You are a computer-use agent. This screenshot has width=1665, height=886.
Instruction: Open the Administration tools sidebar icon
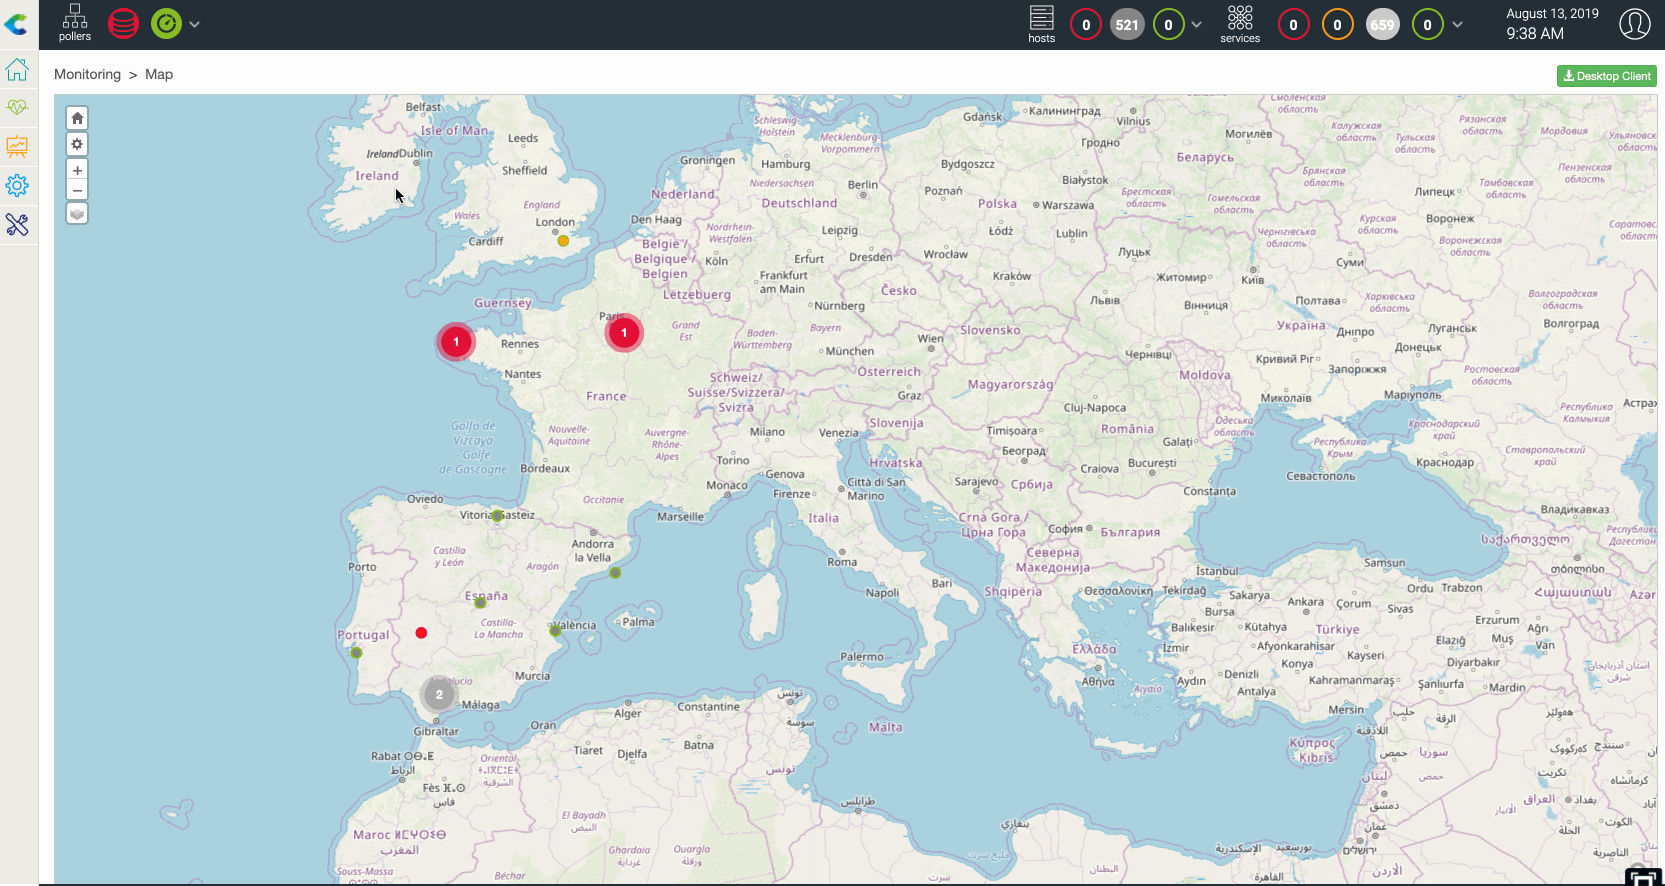(x=17, y=224)
